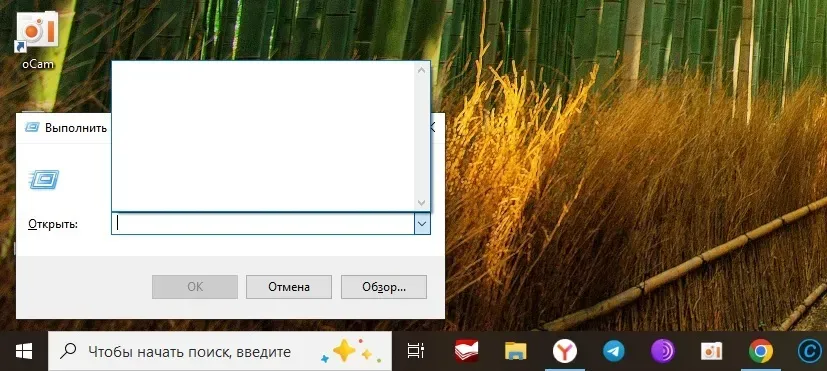Image resolution: width=827 pixels, height=371 pixels.
Task: Open the red book app in taskbar
Action: [466, 351]
